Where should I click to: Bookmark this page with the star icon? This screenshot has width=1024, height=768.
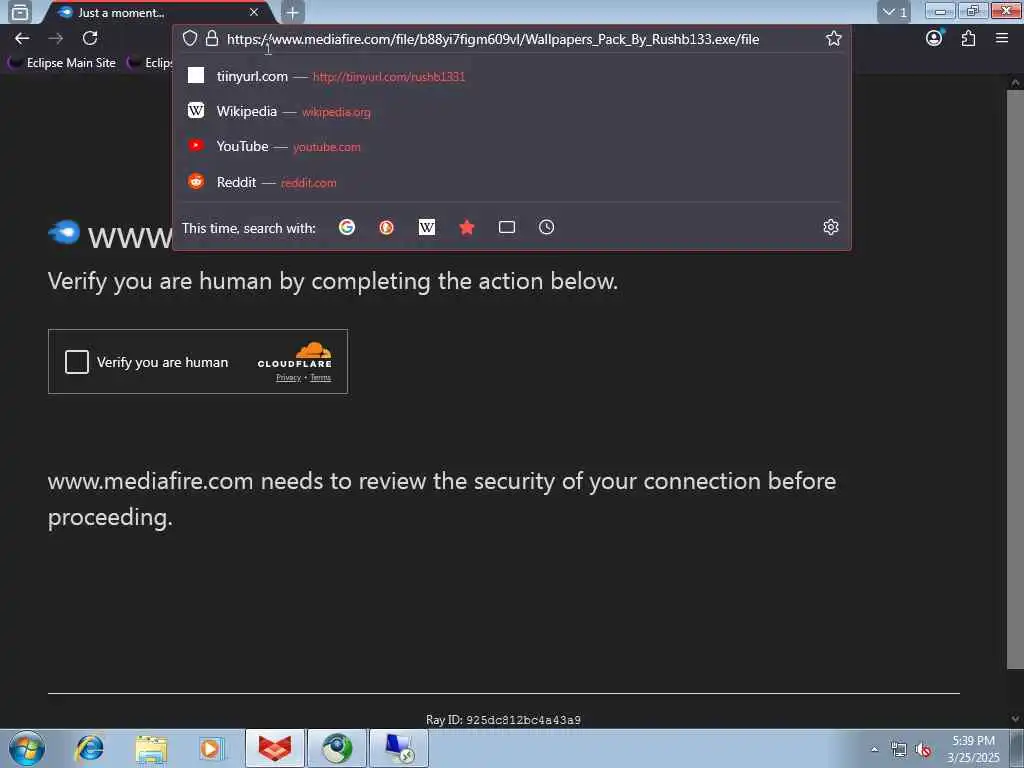click(x=833, y=39)
